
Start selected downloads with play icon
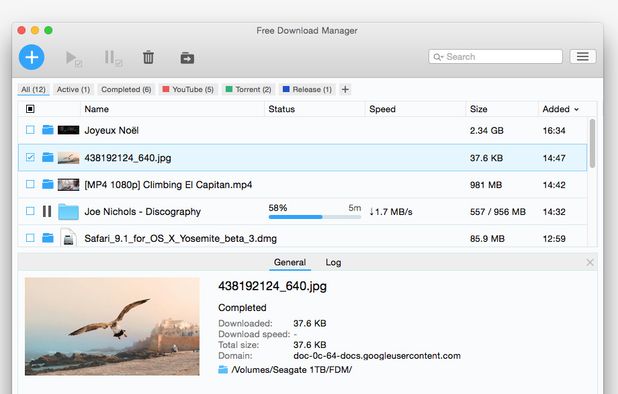(x=74, y=58)
